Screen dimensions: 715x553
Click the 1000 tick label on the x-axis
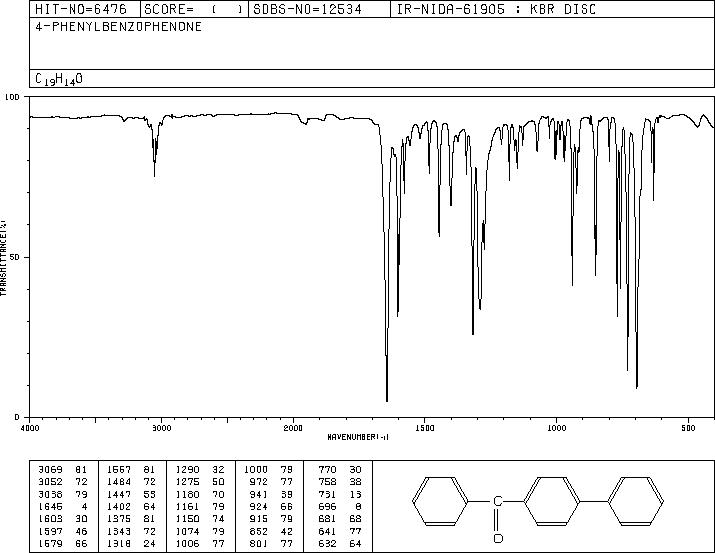(x=556, y=428)
